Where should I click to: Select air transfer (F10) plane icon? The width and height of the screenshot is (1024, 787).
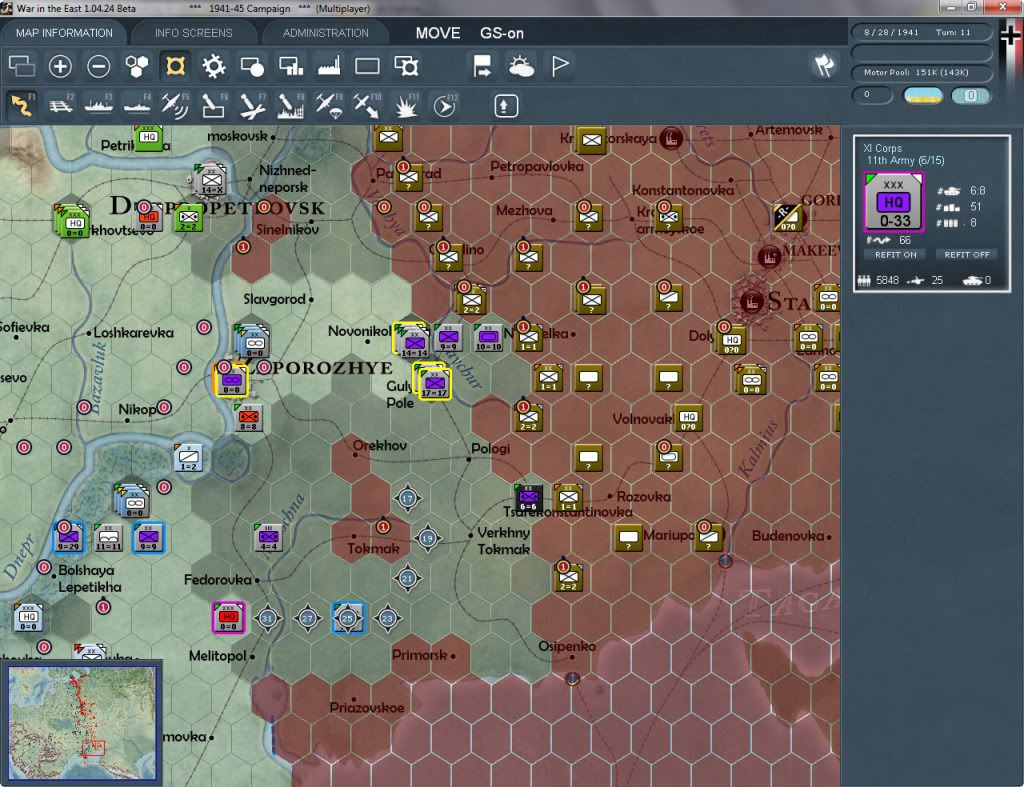(367, 105)
